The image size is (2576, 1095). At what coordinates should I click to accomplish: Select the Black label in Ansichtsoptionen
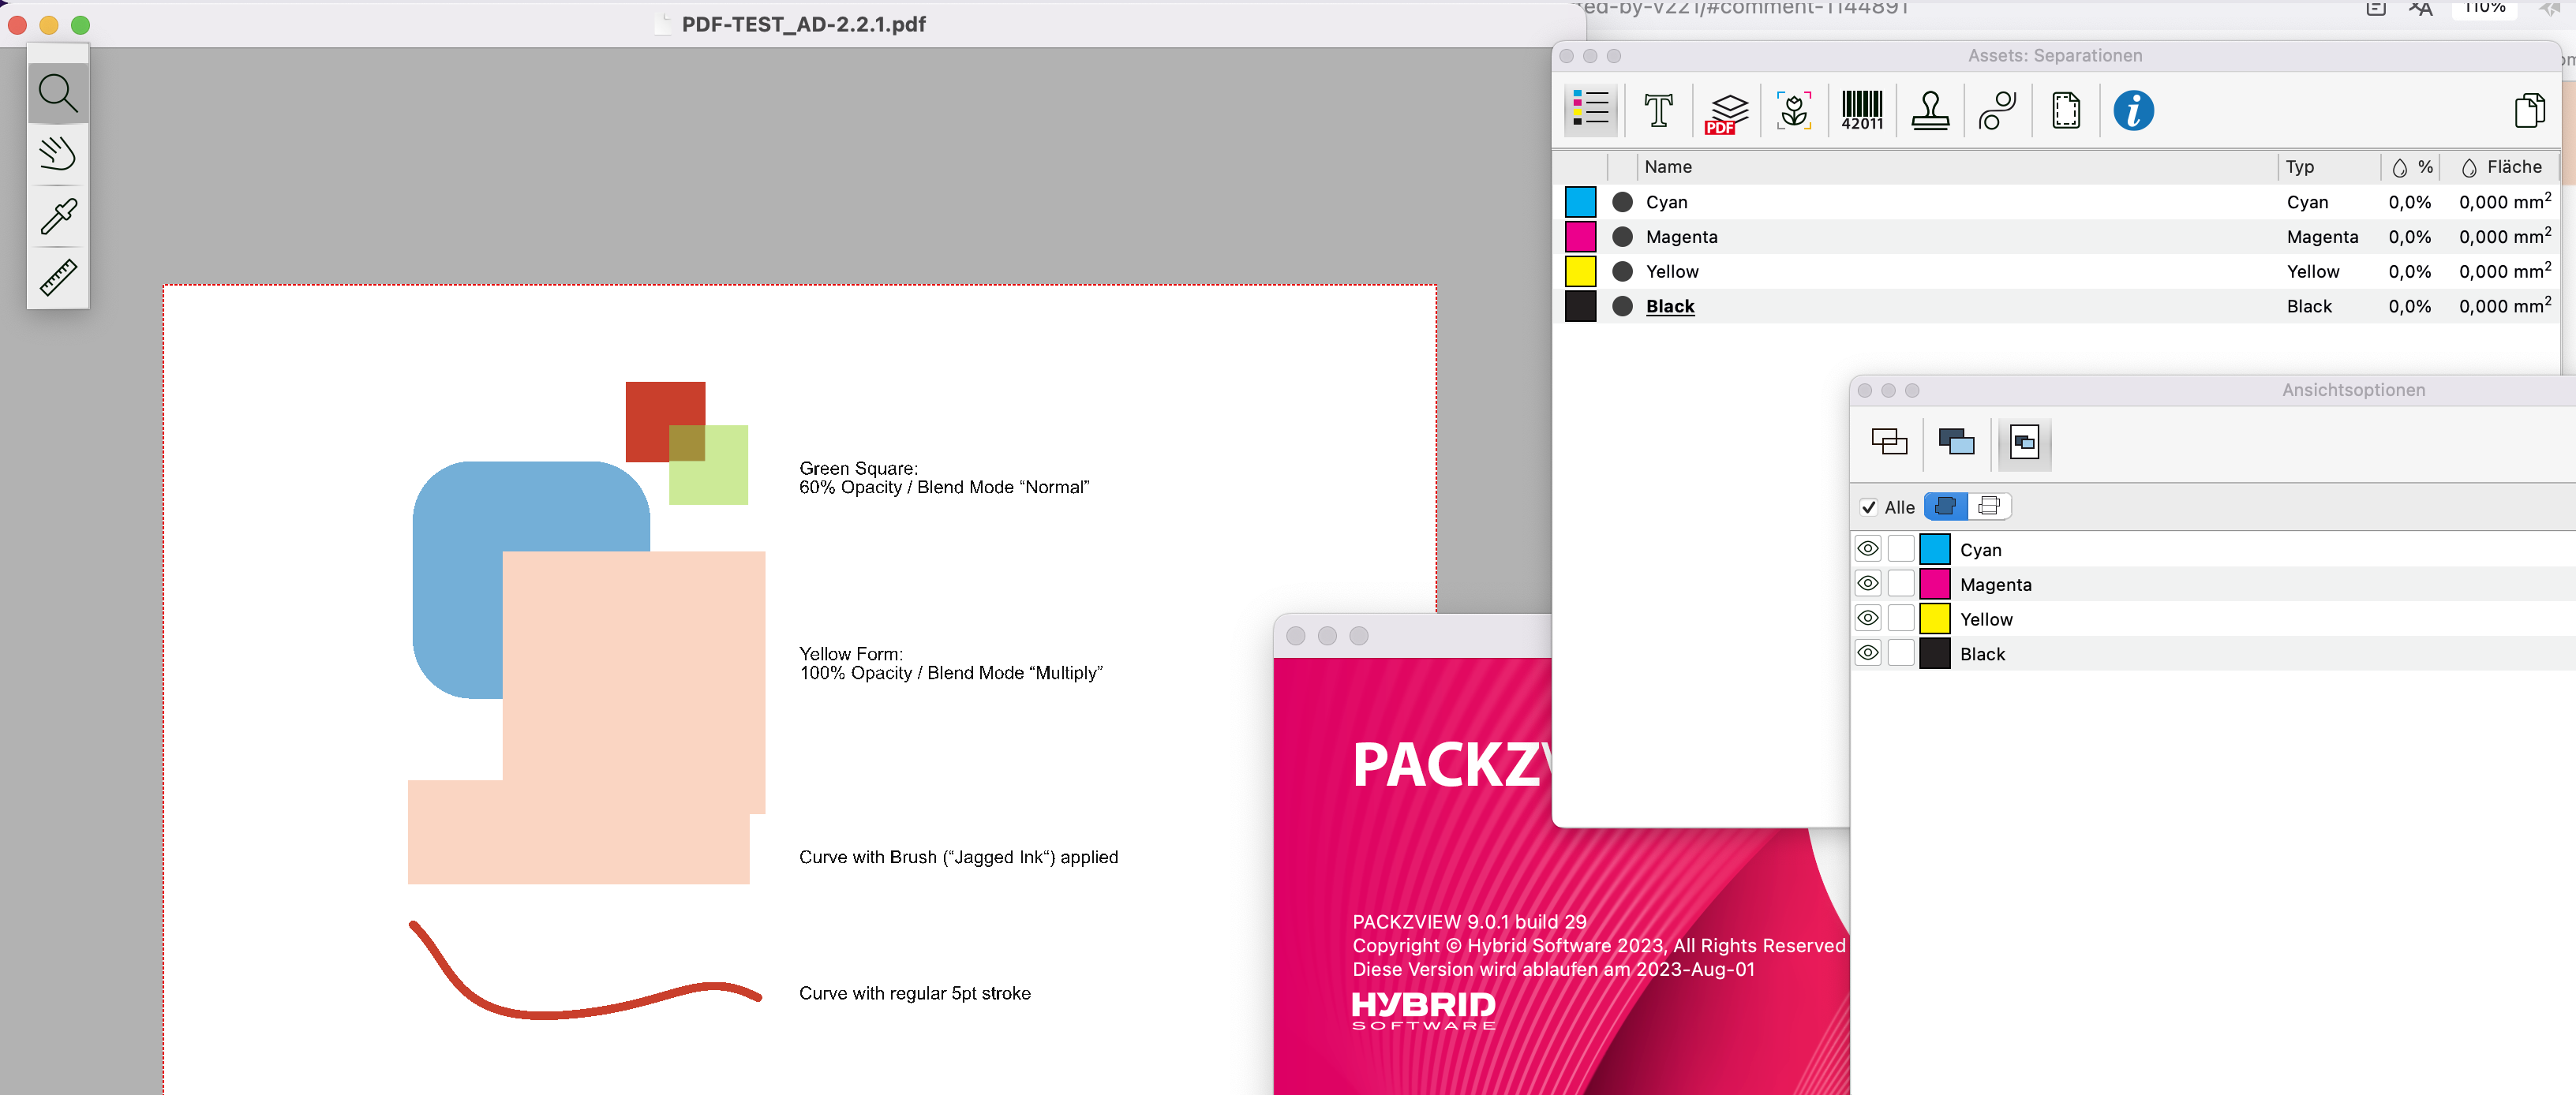(1982, 654)
